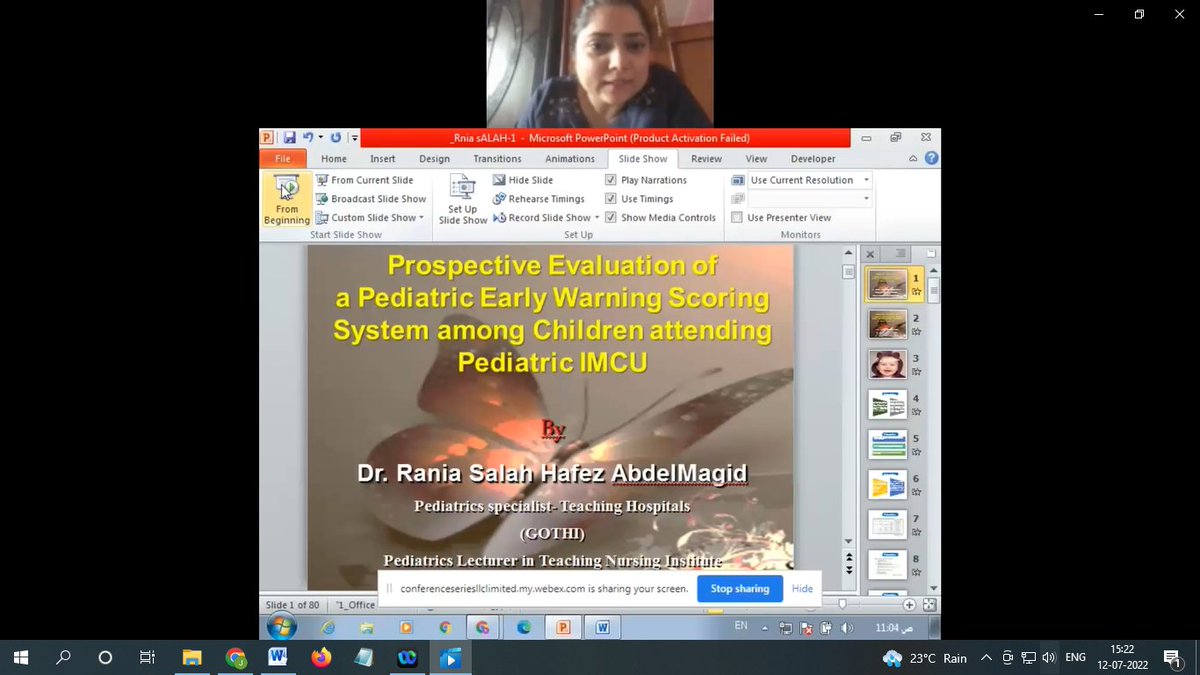
Task: Open Edge in the shared taskbar
Action: pos(524,628)
